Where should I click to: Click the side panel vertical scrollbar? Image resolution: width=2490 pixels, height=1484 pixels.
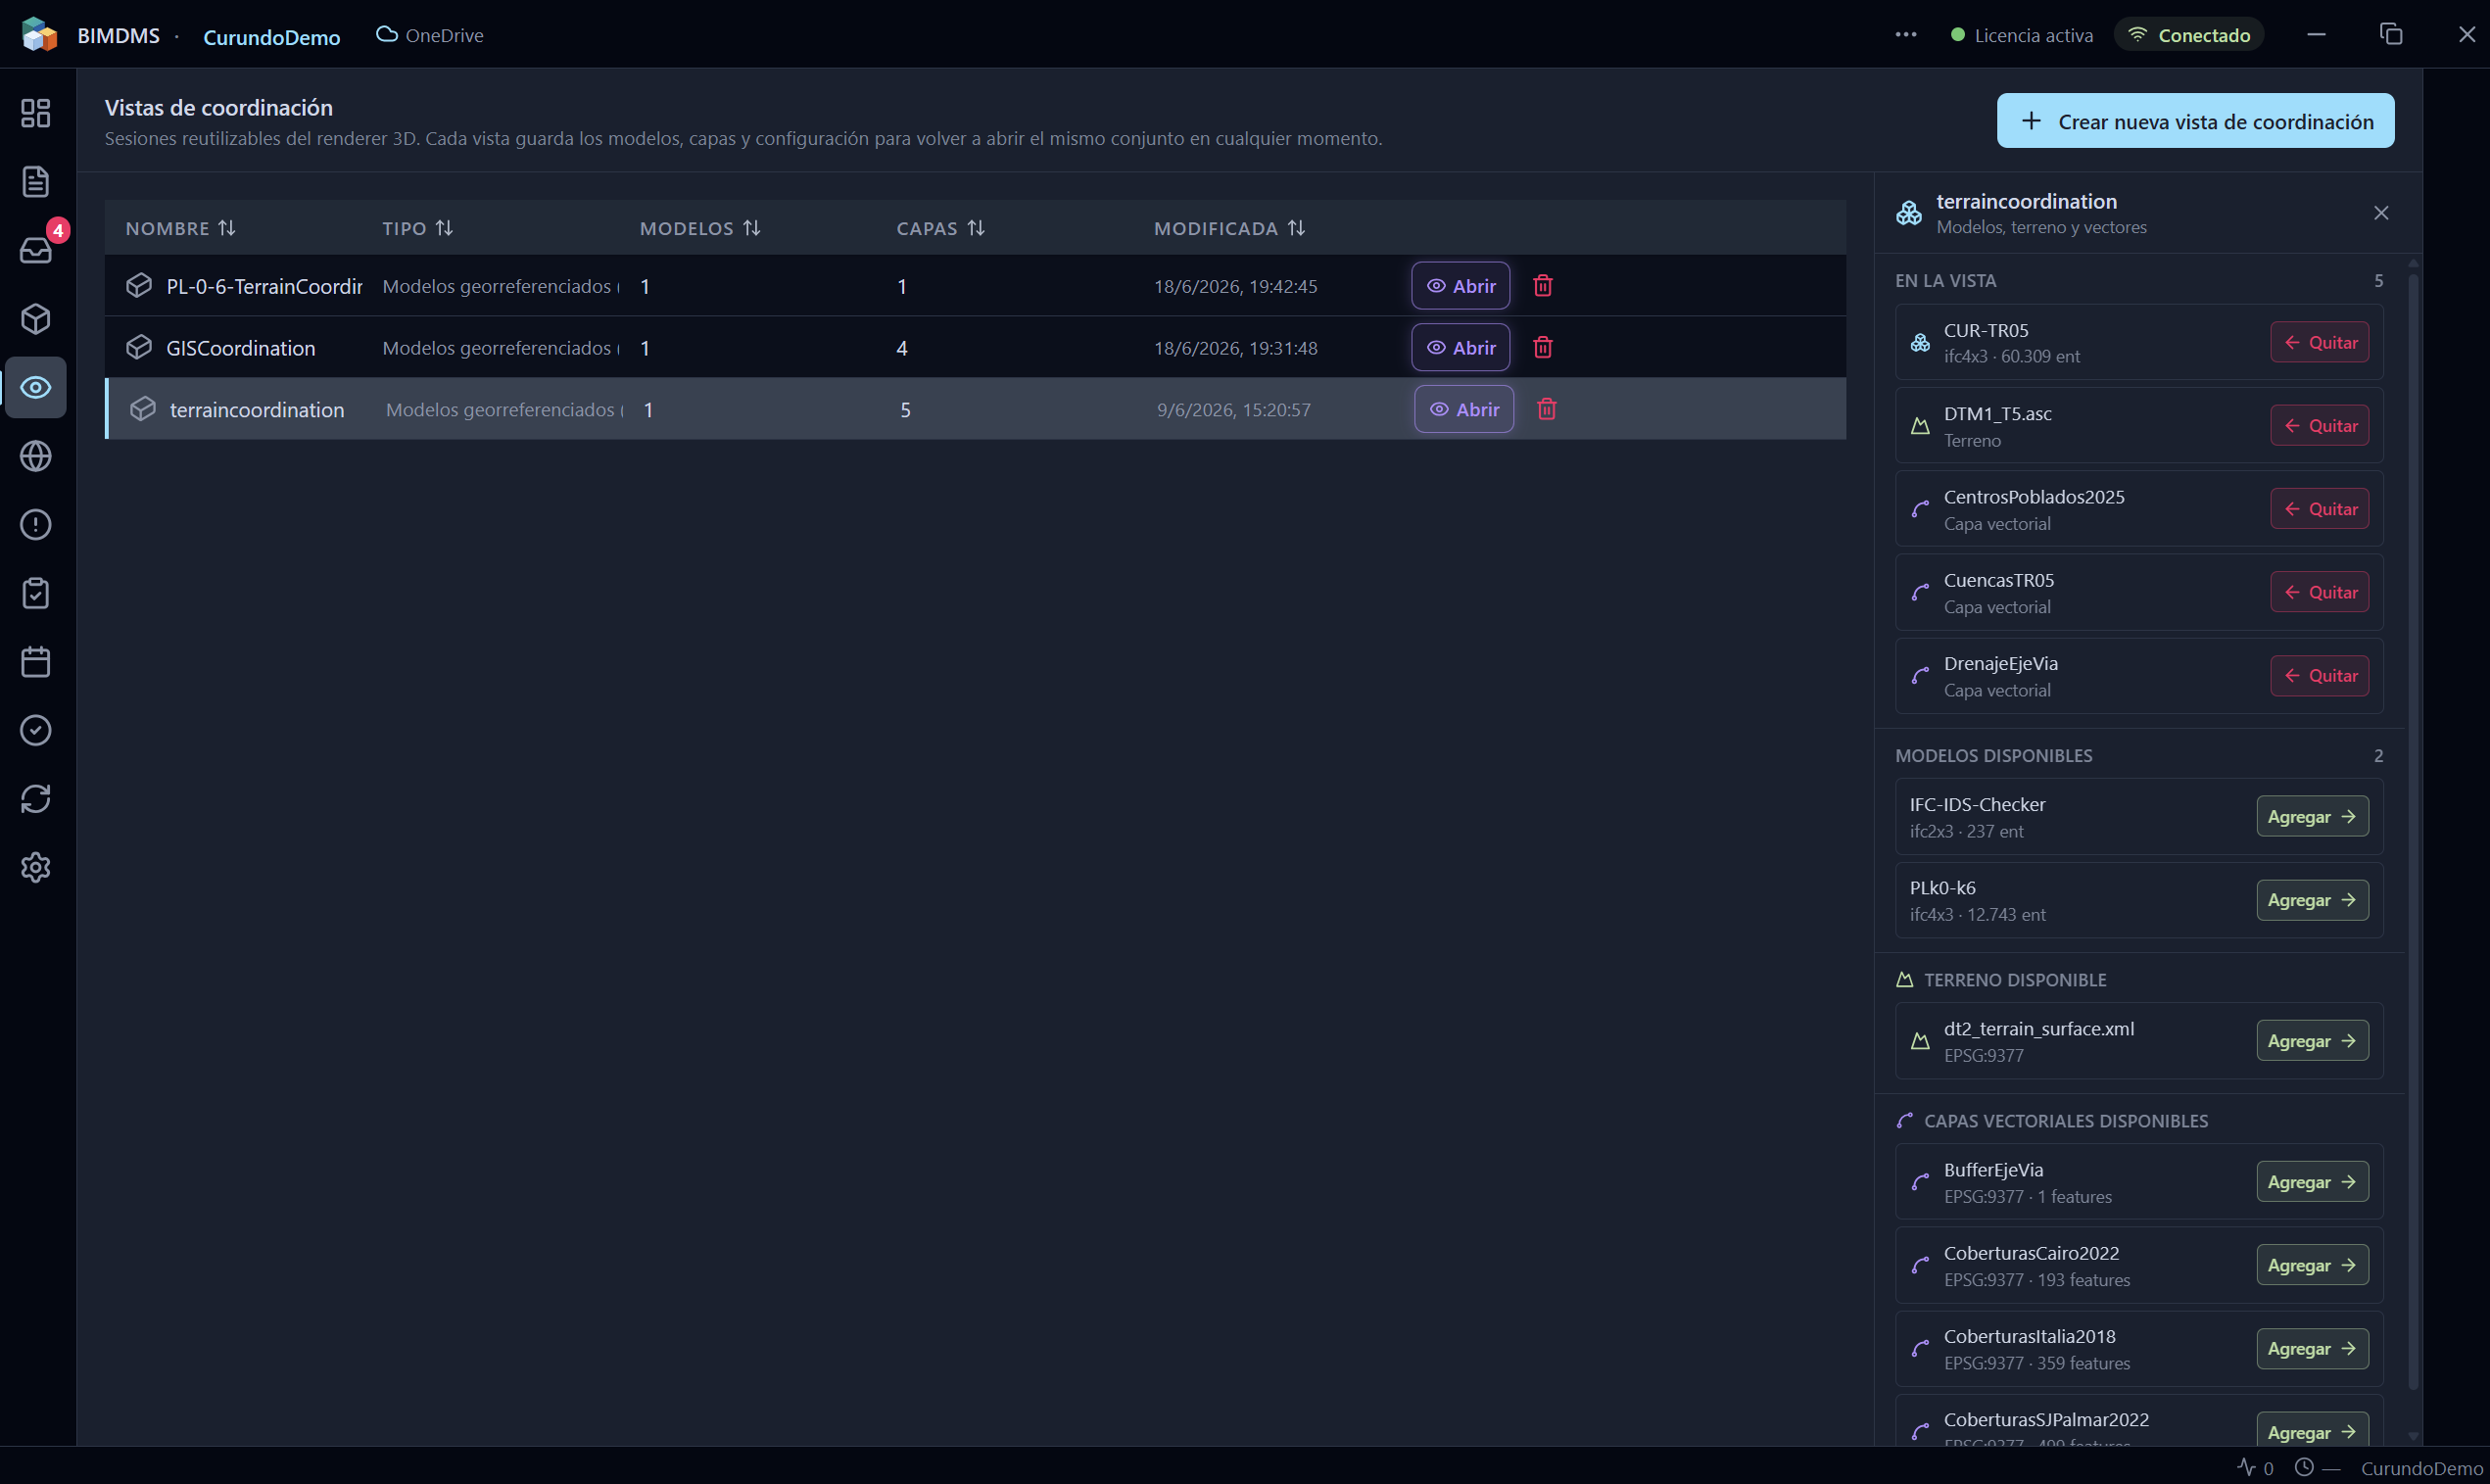(x=2413, y=830)
